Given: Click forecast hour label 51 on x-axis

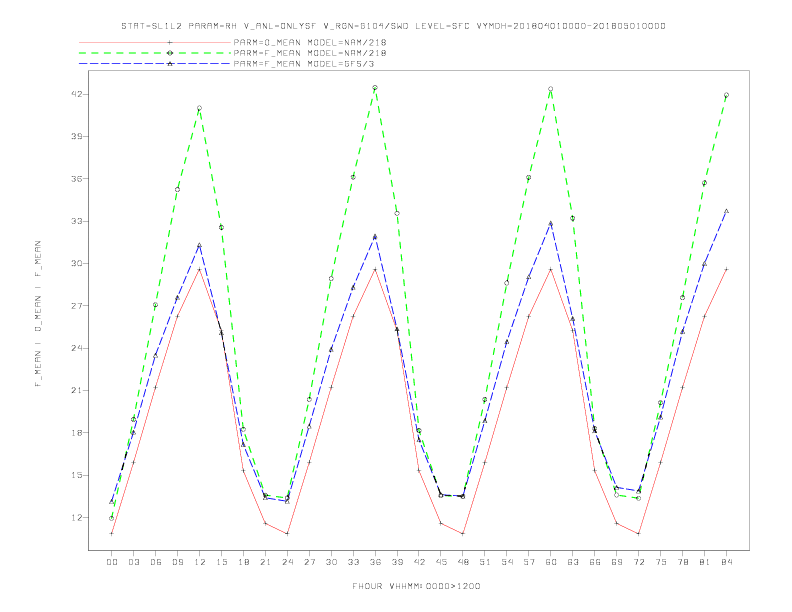Looking at the screenshot, I should 485,562.
